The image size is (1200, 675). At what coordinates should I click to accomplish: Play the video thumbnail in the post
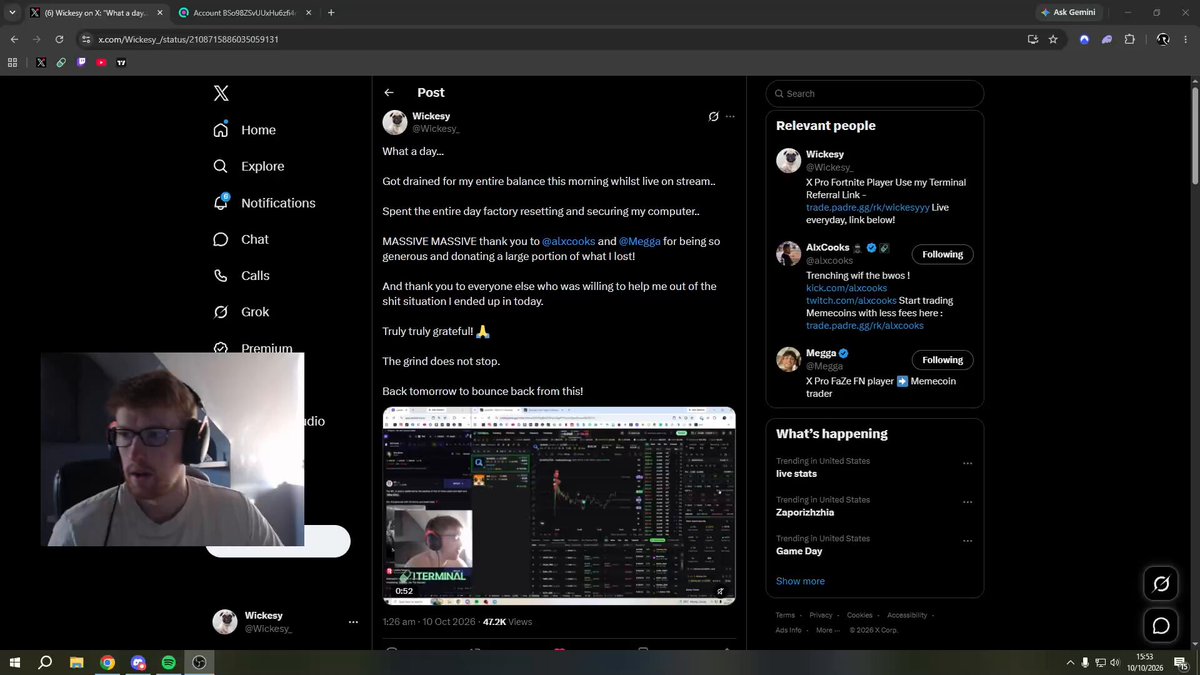(x=559, y=505)
